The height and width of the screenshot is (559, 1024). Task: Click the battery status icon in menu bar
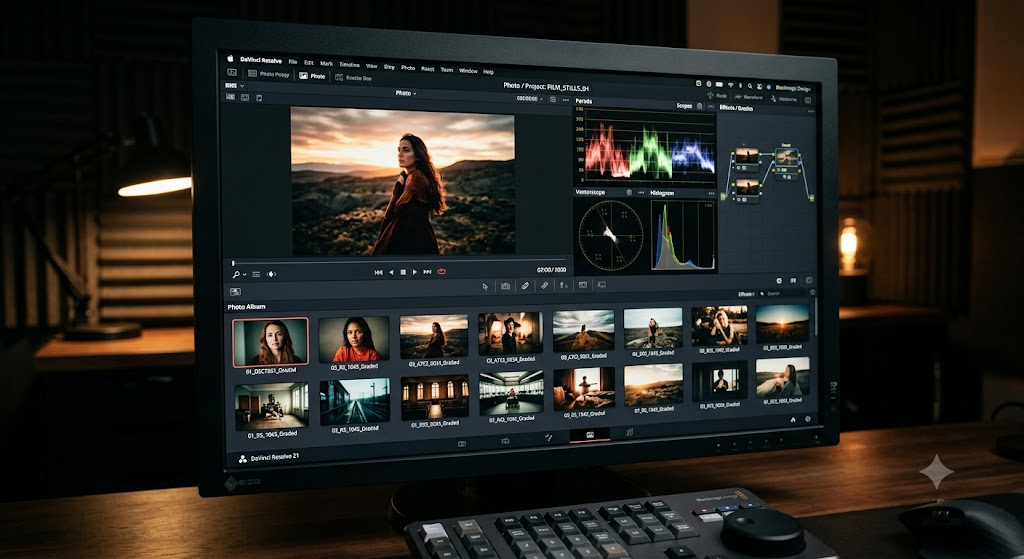point(719,84)
